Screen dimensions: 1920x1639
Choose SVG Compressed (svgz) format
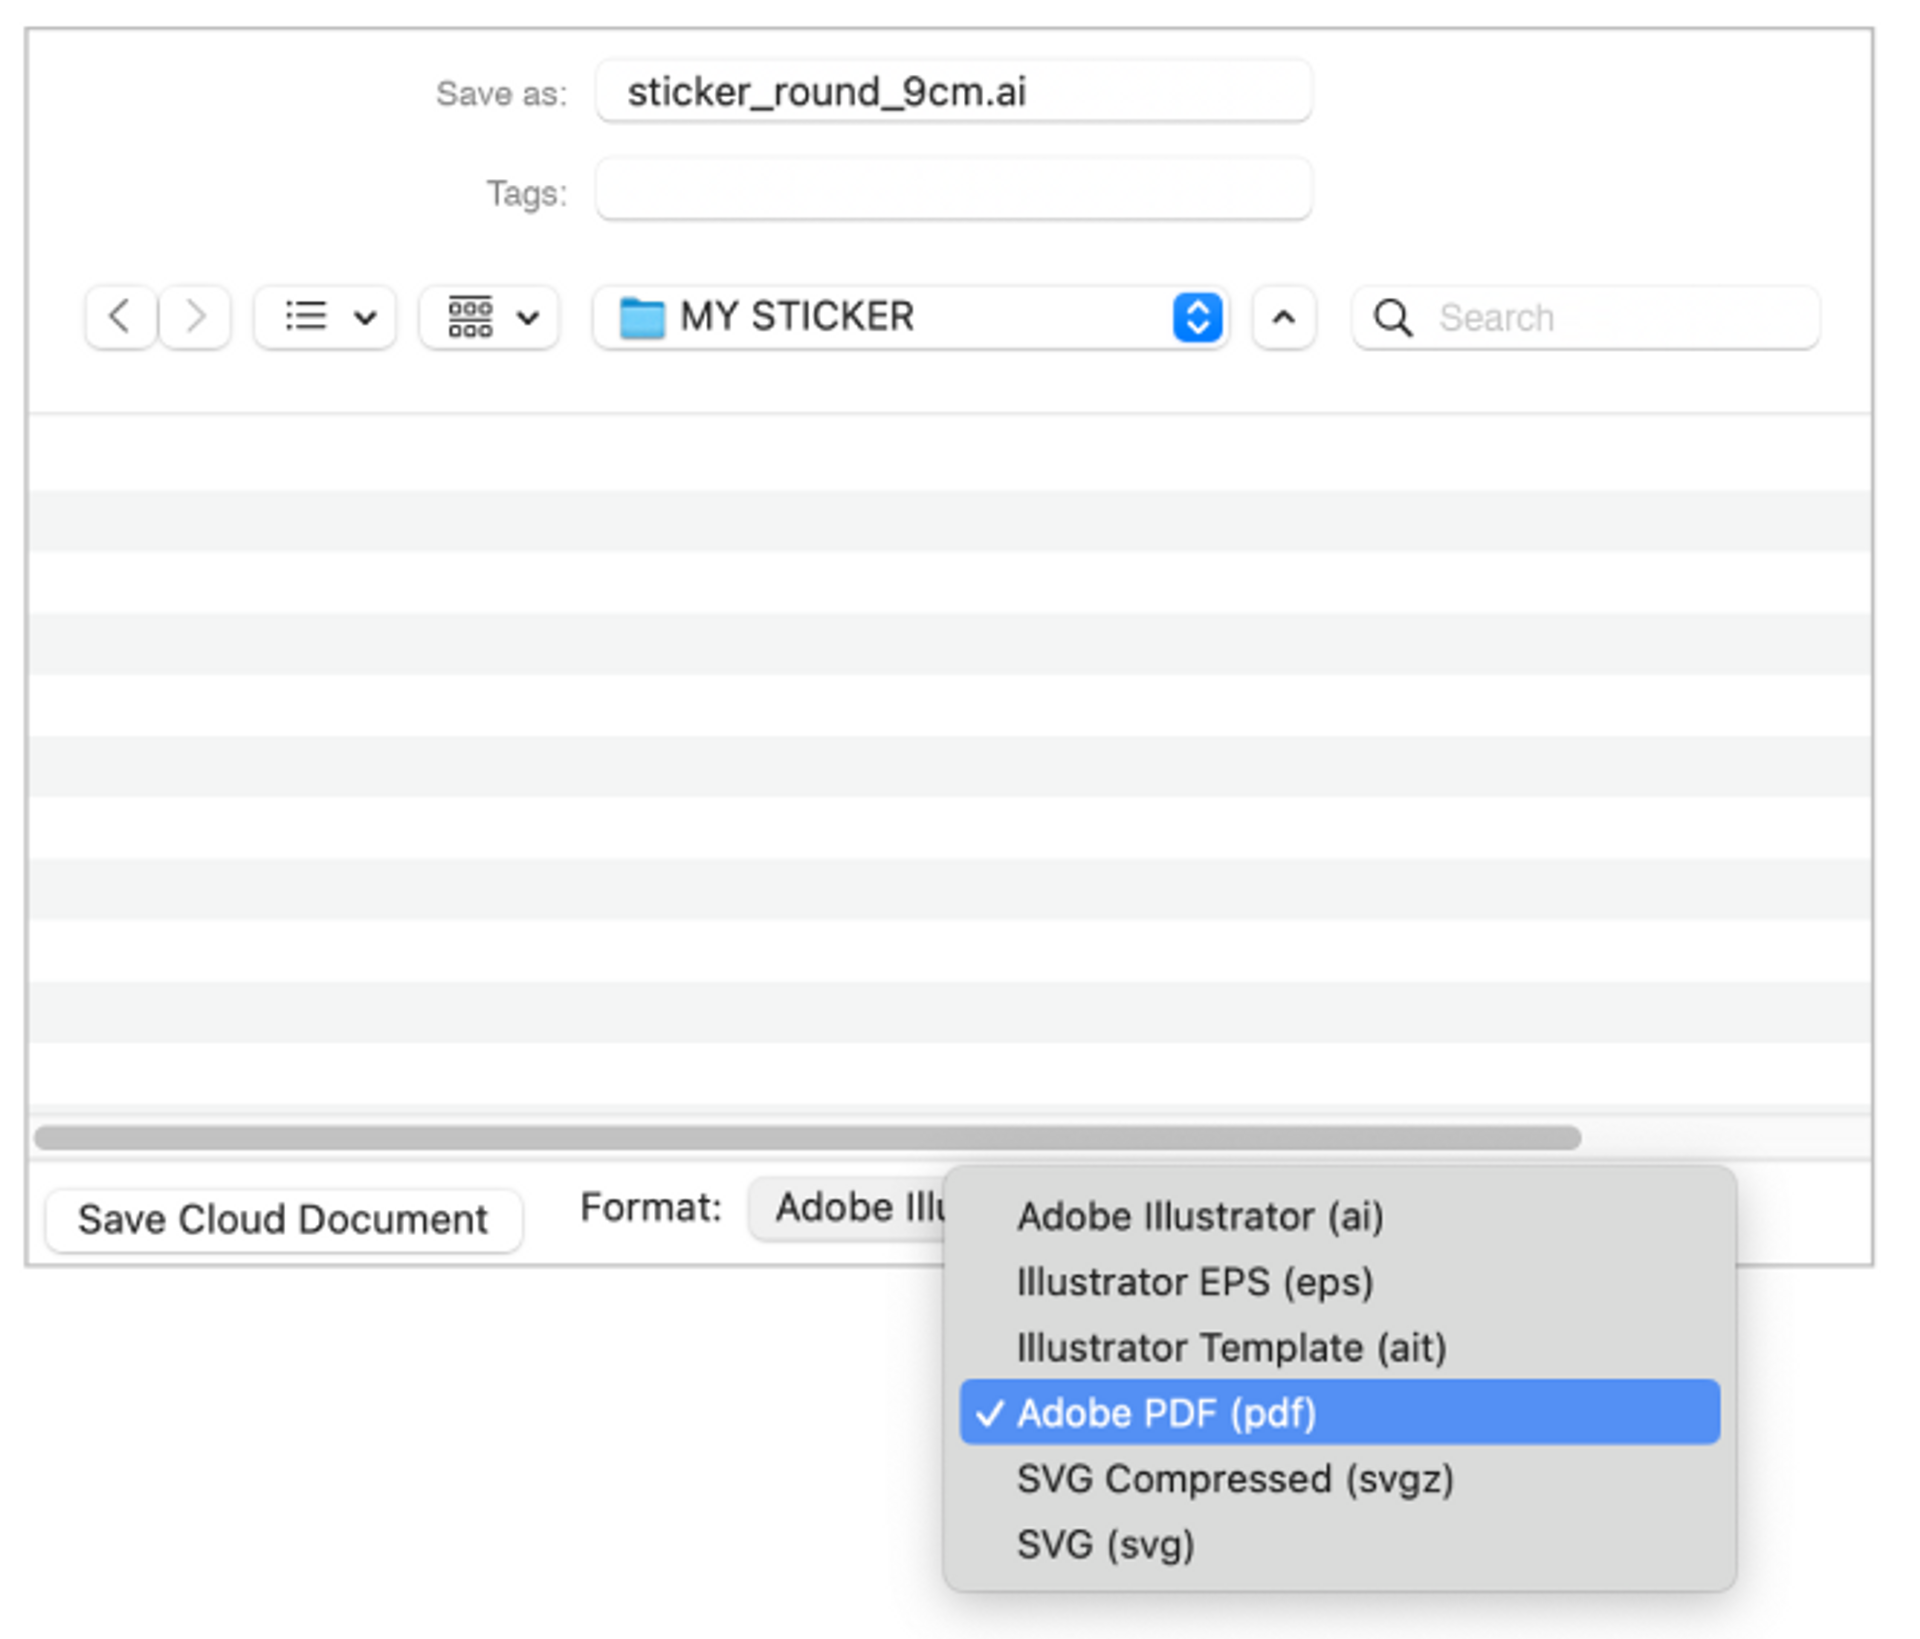coord(1234,1479)
